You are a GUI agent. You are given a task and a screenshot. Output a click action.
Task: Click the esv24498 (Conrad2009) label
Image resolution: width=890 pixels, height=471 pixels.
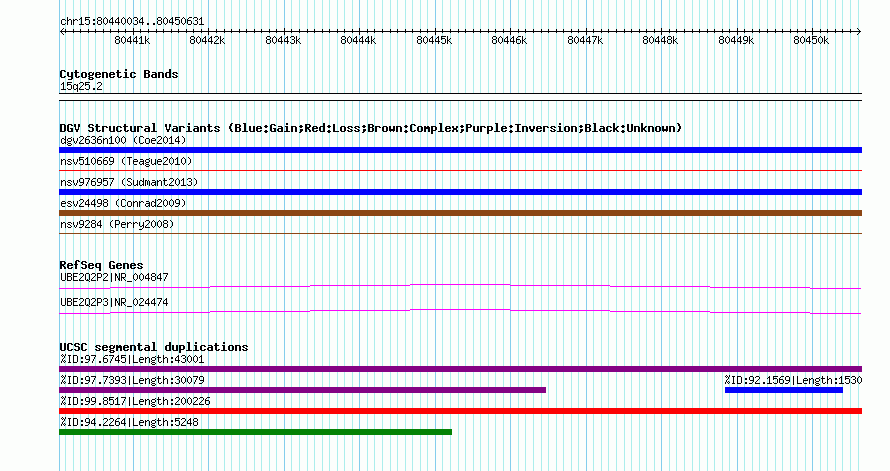coord(123,203)
